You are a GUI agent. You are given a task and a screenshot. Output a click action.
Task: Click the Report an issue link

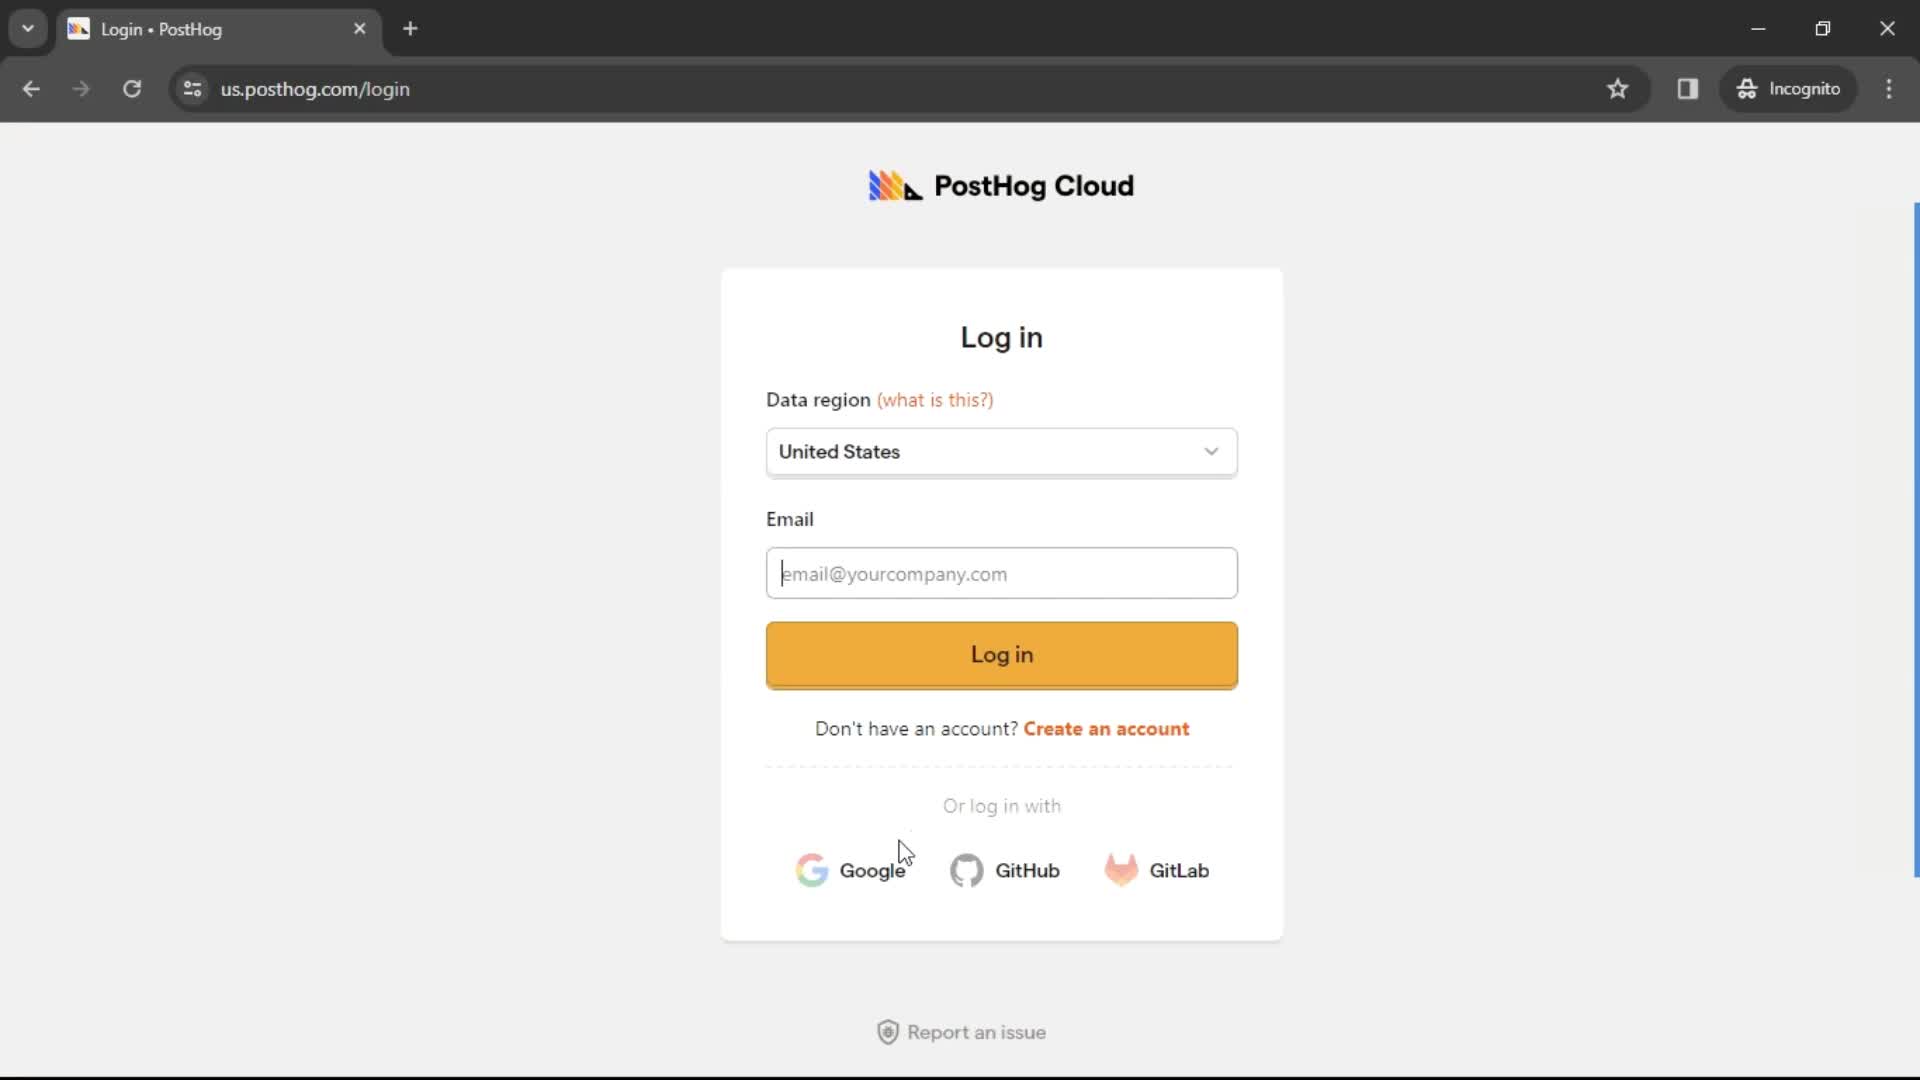[x=961, y=1032]
